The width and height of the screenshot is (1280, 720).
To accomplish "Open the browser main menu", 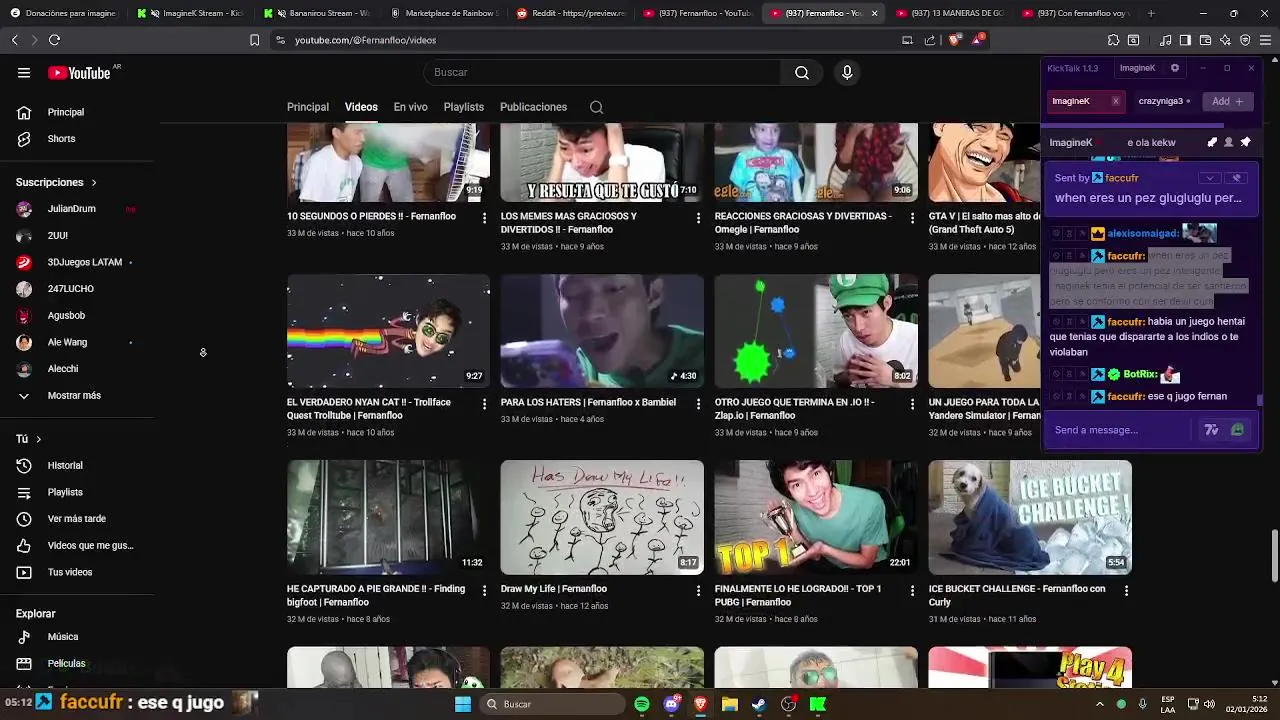I will [1265, 40].
